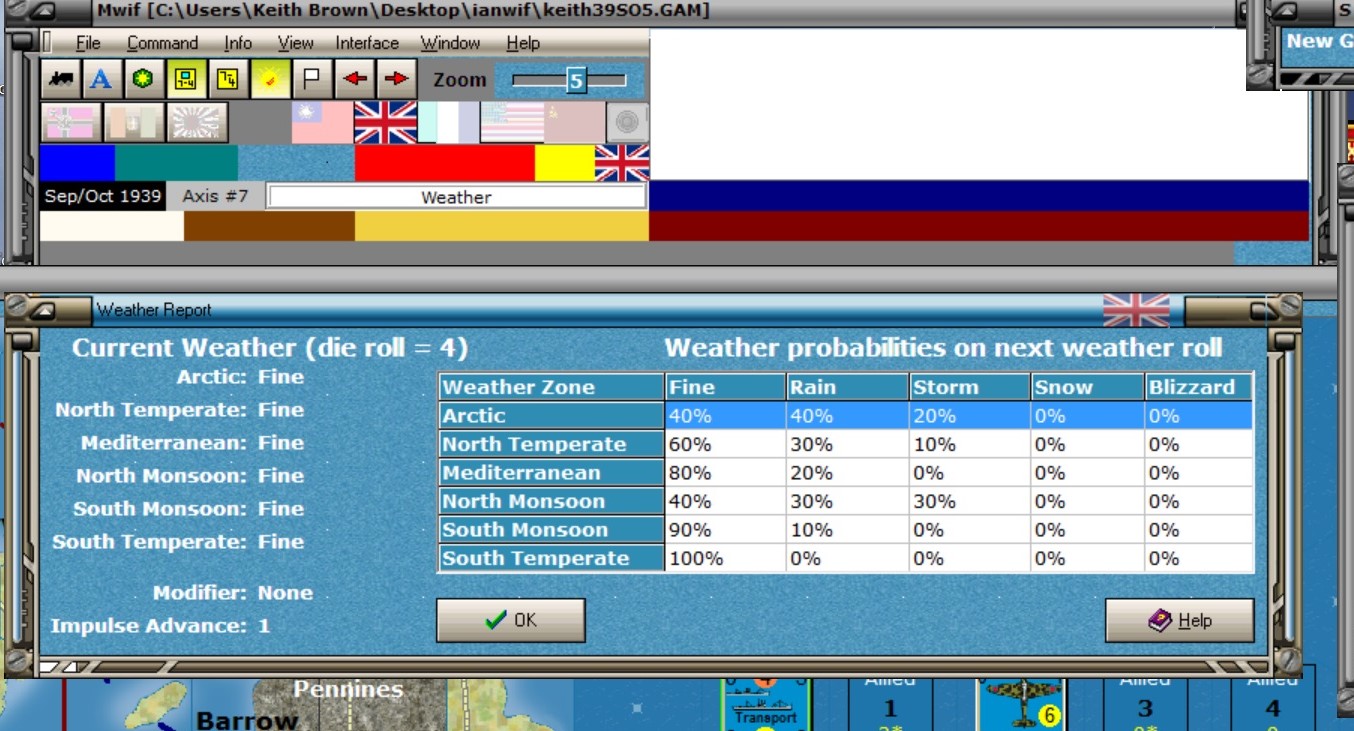1354x731 pixels.
Task: Click the red right arrow icon
Action: point(396,79)
